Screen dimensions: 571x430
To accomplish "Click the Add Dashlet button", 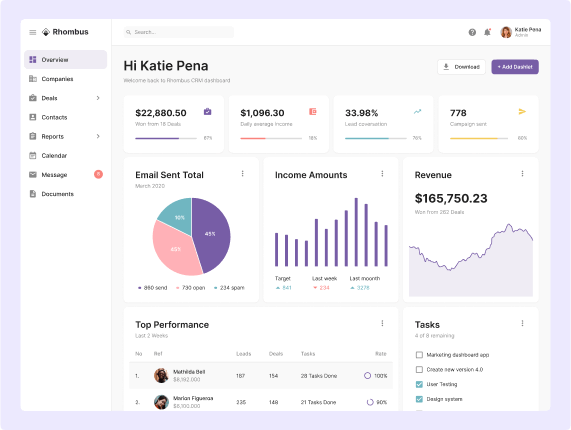I will click(x=515, y=67).
